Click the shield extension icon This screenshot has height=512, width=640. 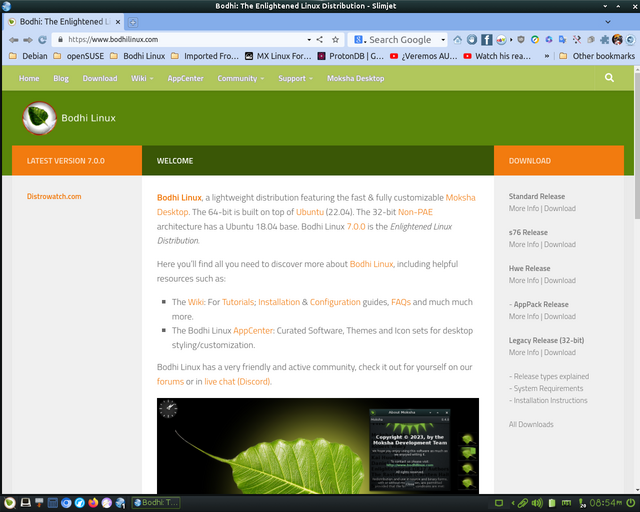click(521, 40)
